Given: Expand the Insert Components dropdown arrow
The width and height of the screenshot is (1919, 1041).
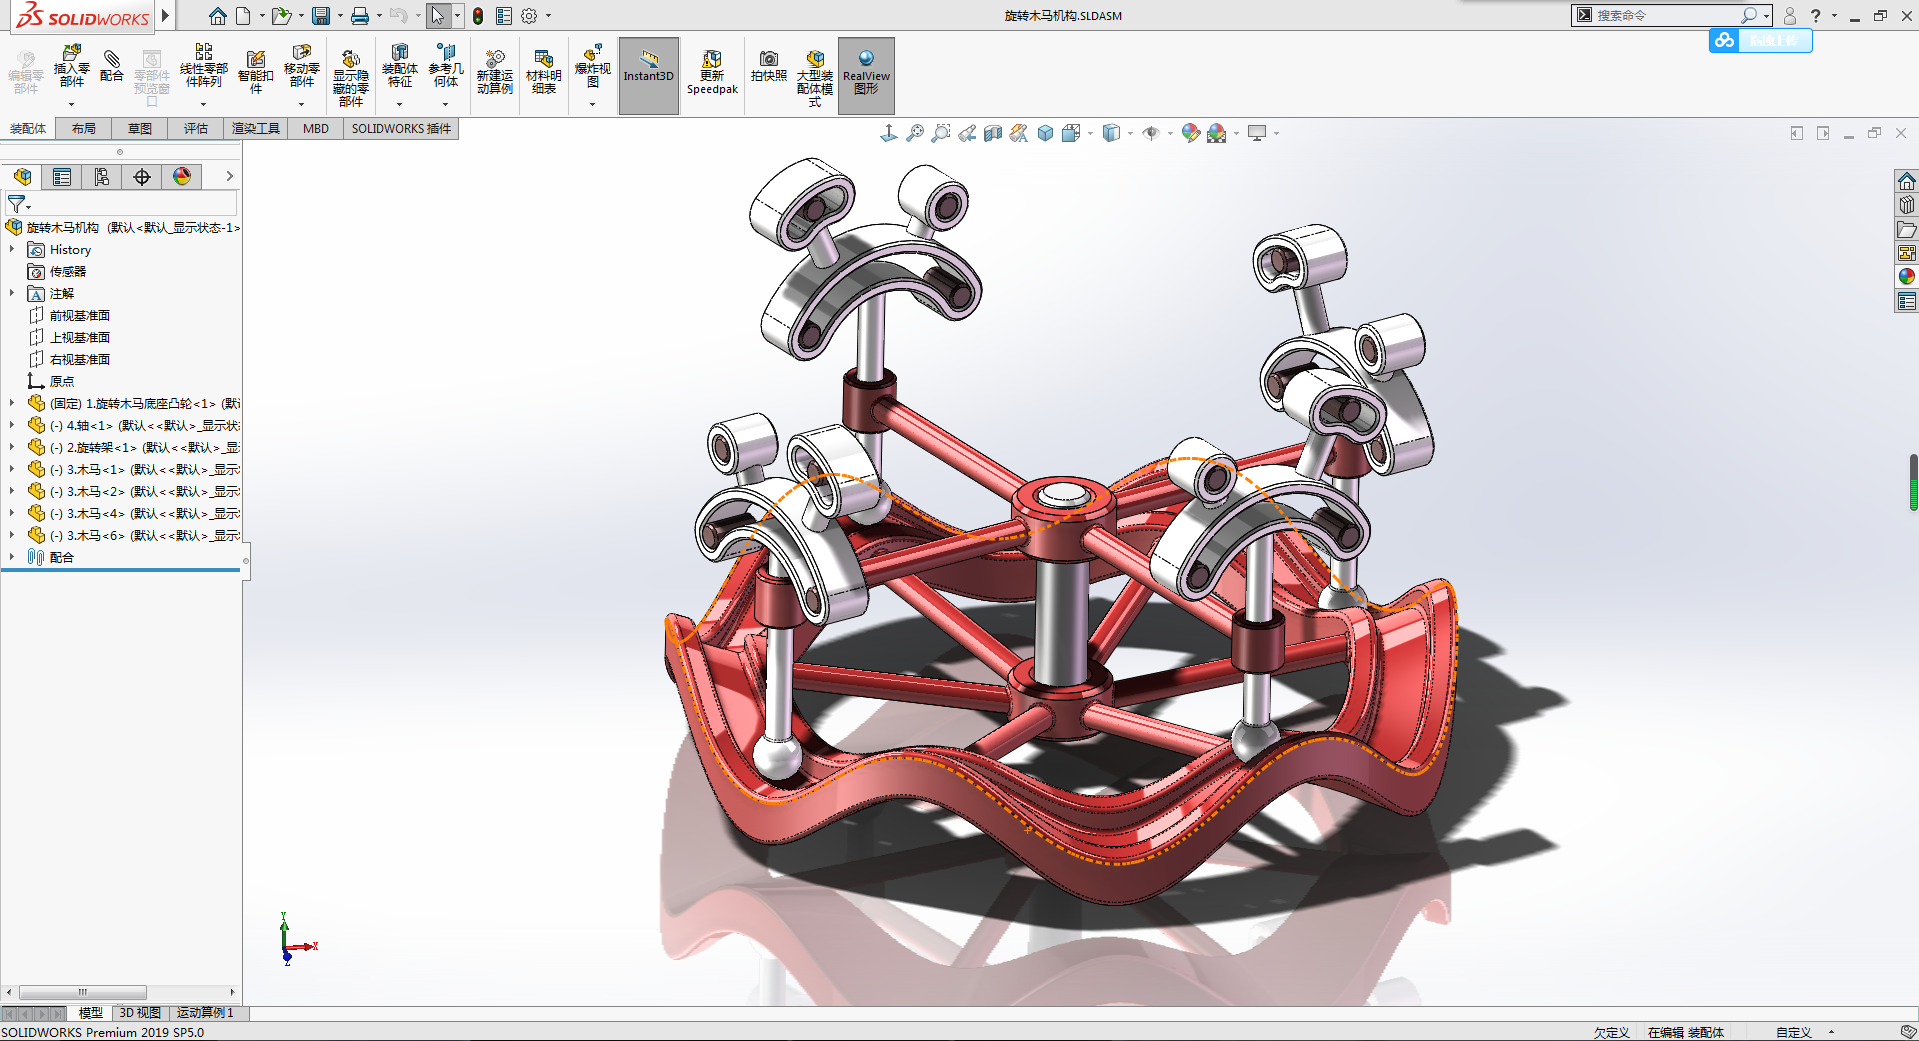Looking at the screenshot, I should pos(71,104).
